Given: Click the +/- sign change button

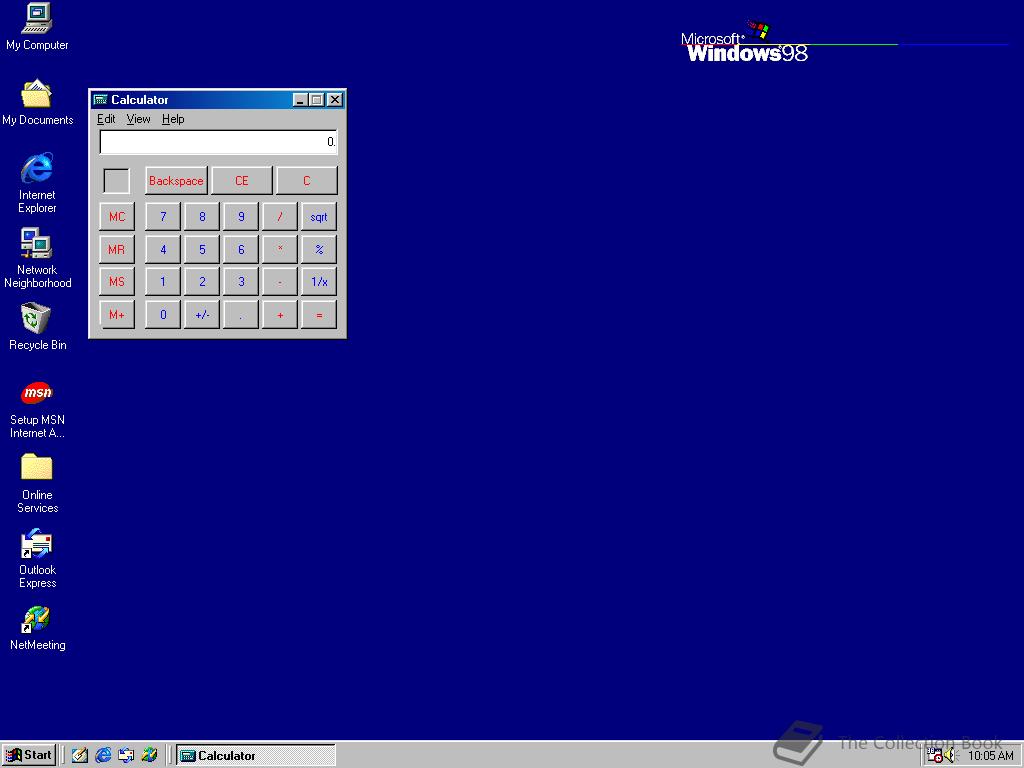Looking at the screenshot, I should (202, 315).
